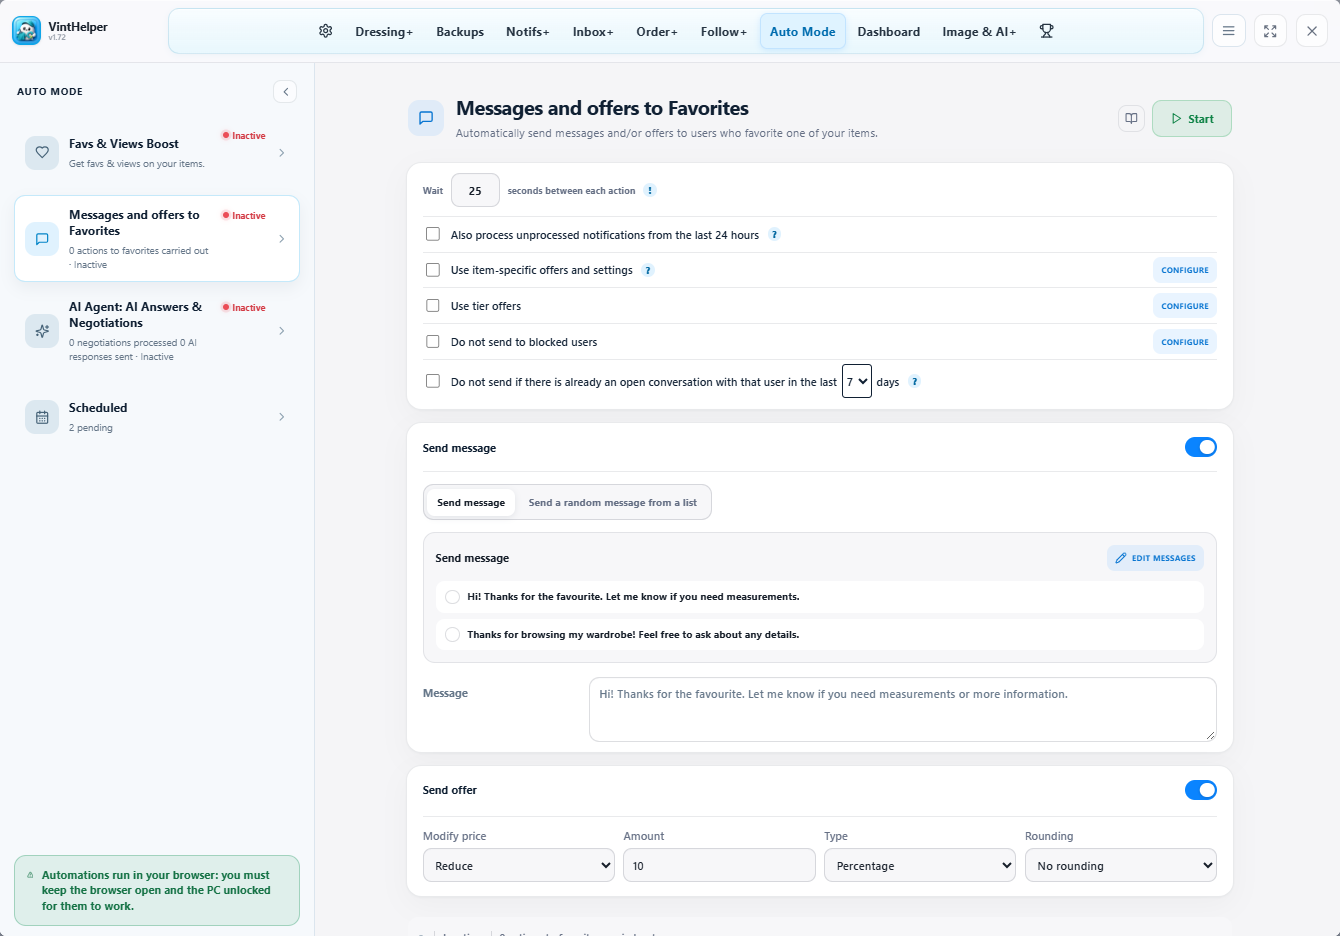This screenshot has width=1340, height=936.
Task: Turn off the Send message switch
Action: (x=1201, y=447)
